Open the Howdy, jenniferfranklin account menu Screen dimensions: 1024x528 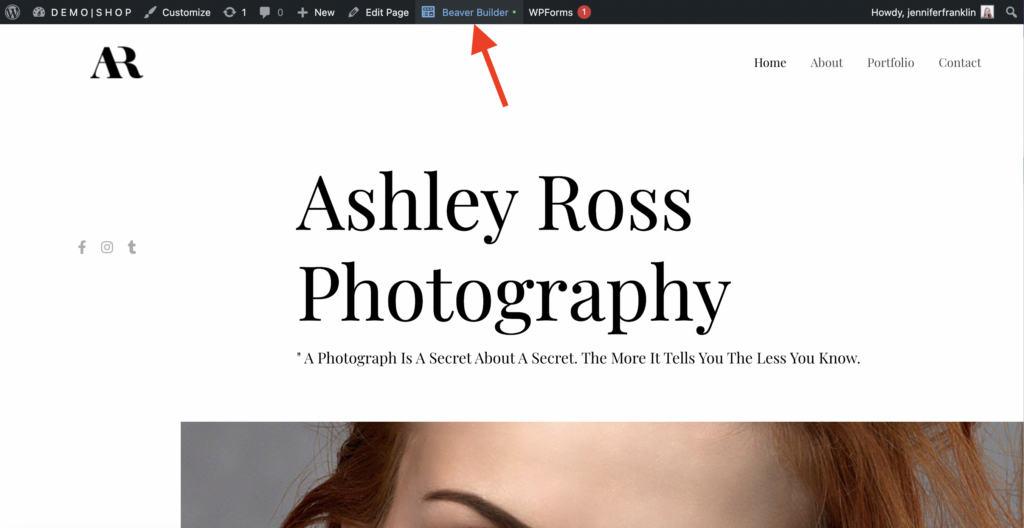tap(933, 12)
